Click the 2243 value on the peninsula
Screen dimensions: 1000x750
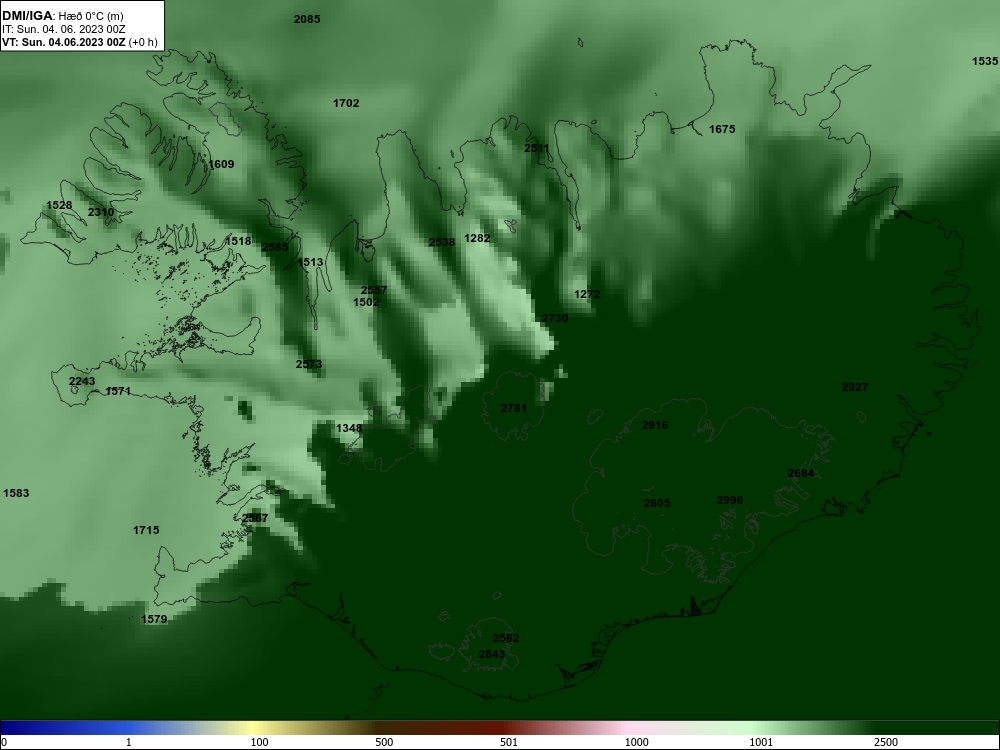pos(82,381)
